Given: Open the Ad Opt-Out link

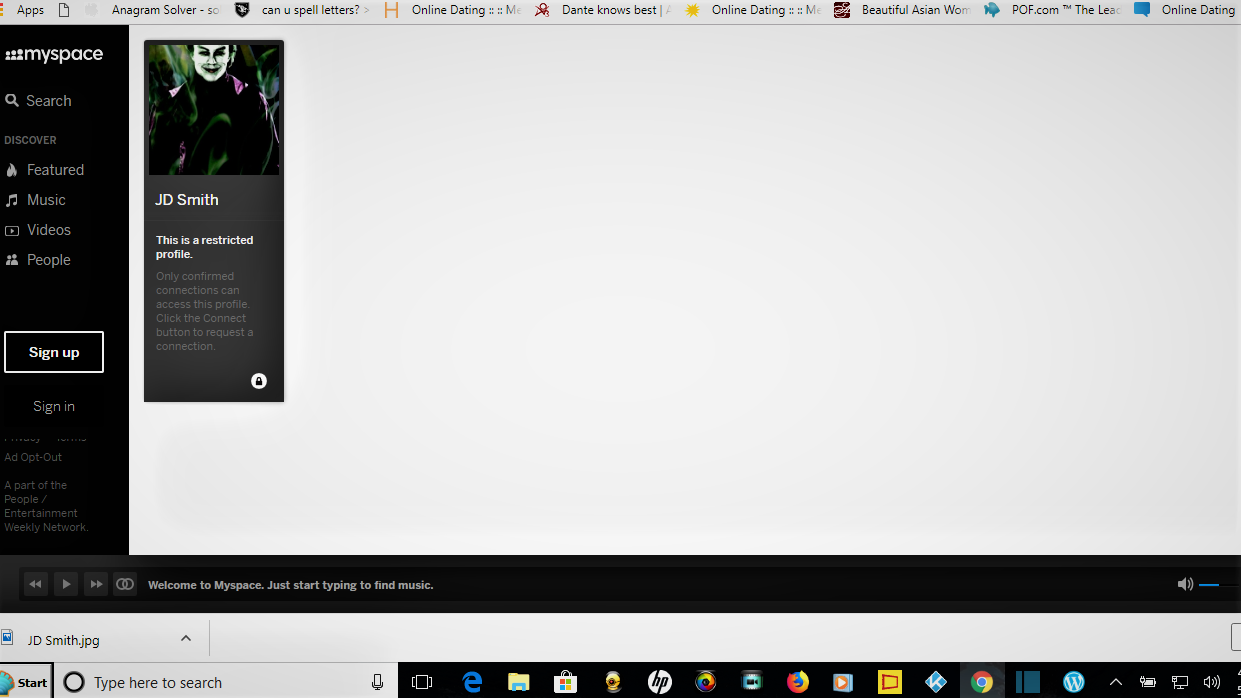Looking at the screenshot, I should [x=33, y=457].
